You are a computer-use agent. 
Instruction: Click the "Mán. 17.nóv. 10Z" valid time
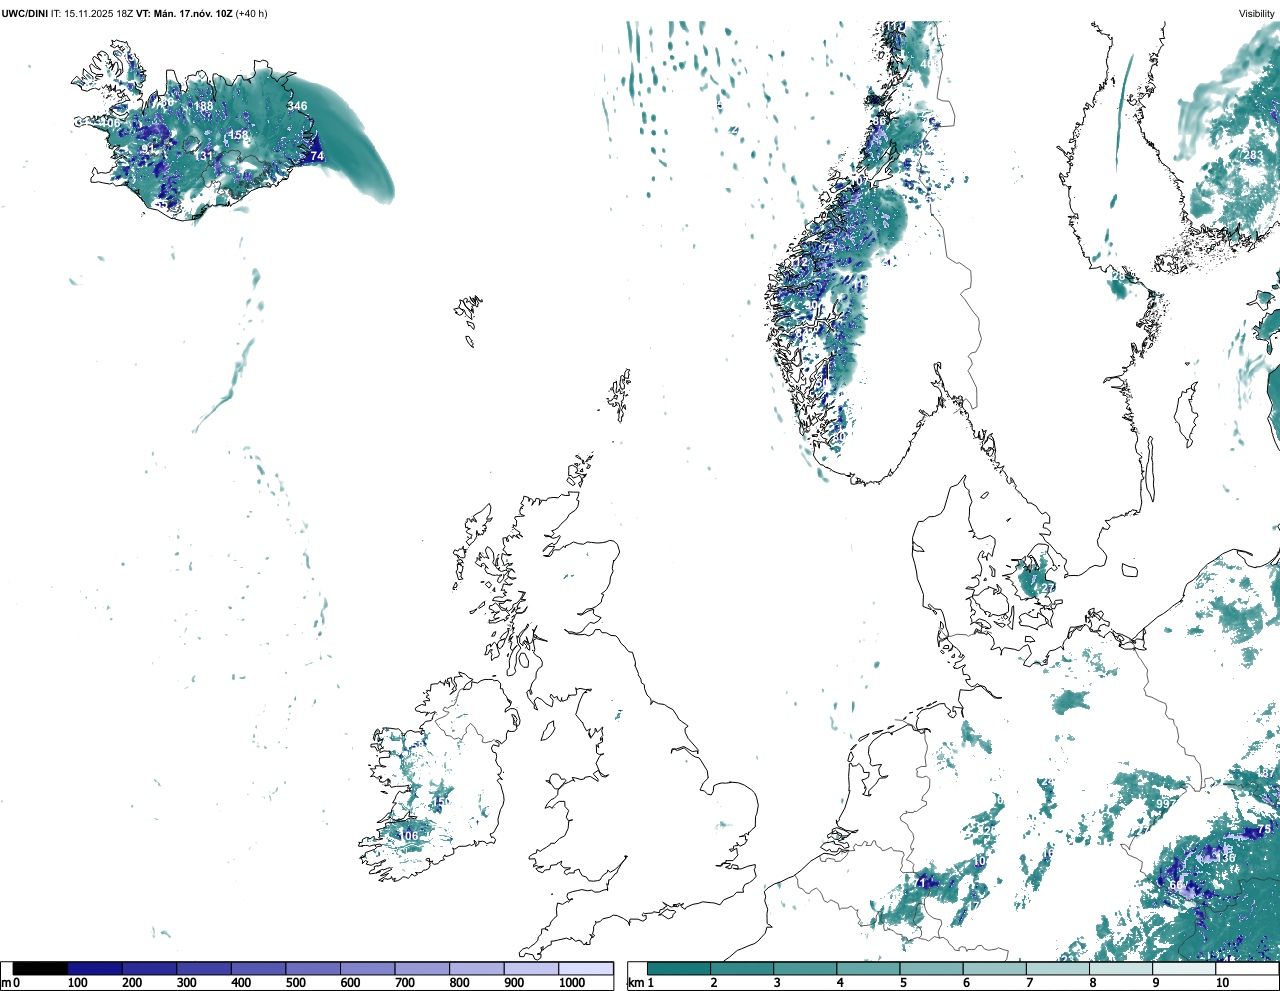coord(195,13)
